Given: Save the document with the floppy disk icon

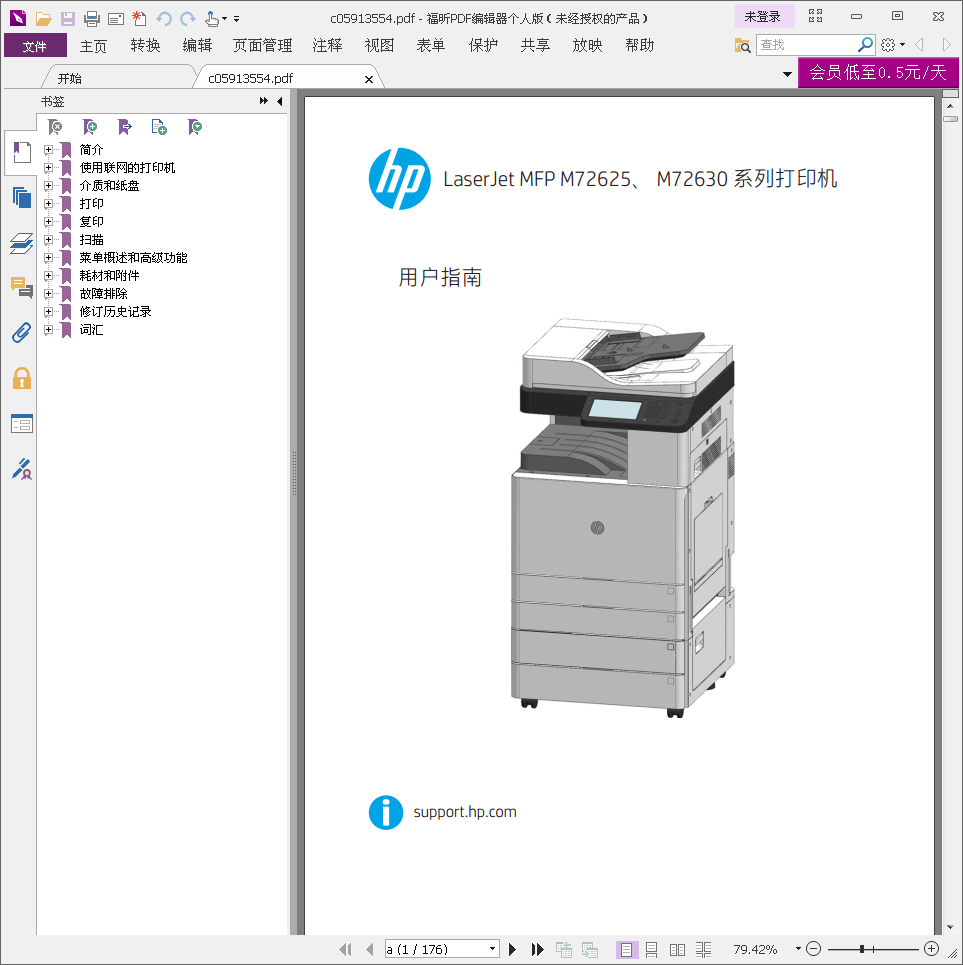Looking at the screenshot, I should (x=68, y=18).
